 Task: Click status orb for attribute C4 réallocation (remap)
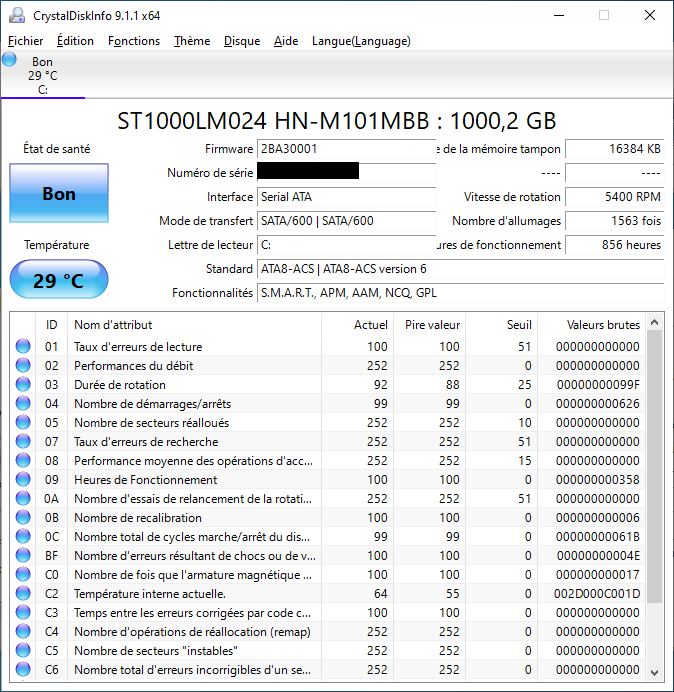click(x=23, y=631)
